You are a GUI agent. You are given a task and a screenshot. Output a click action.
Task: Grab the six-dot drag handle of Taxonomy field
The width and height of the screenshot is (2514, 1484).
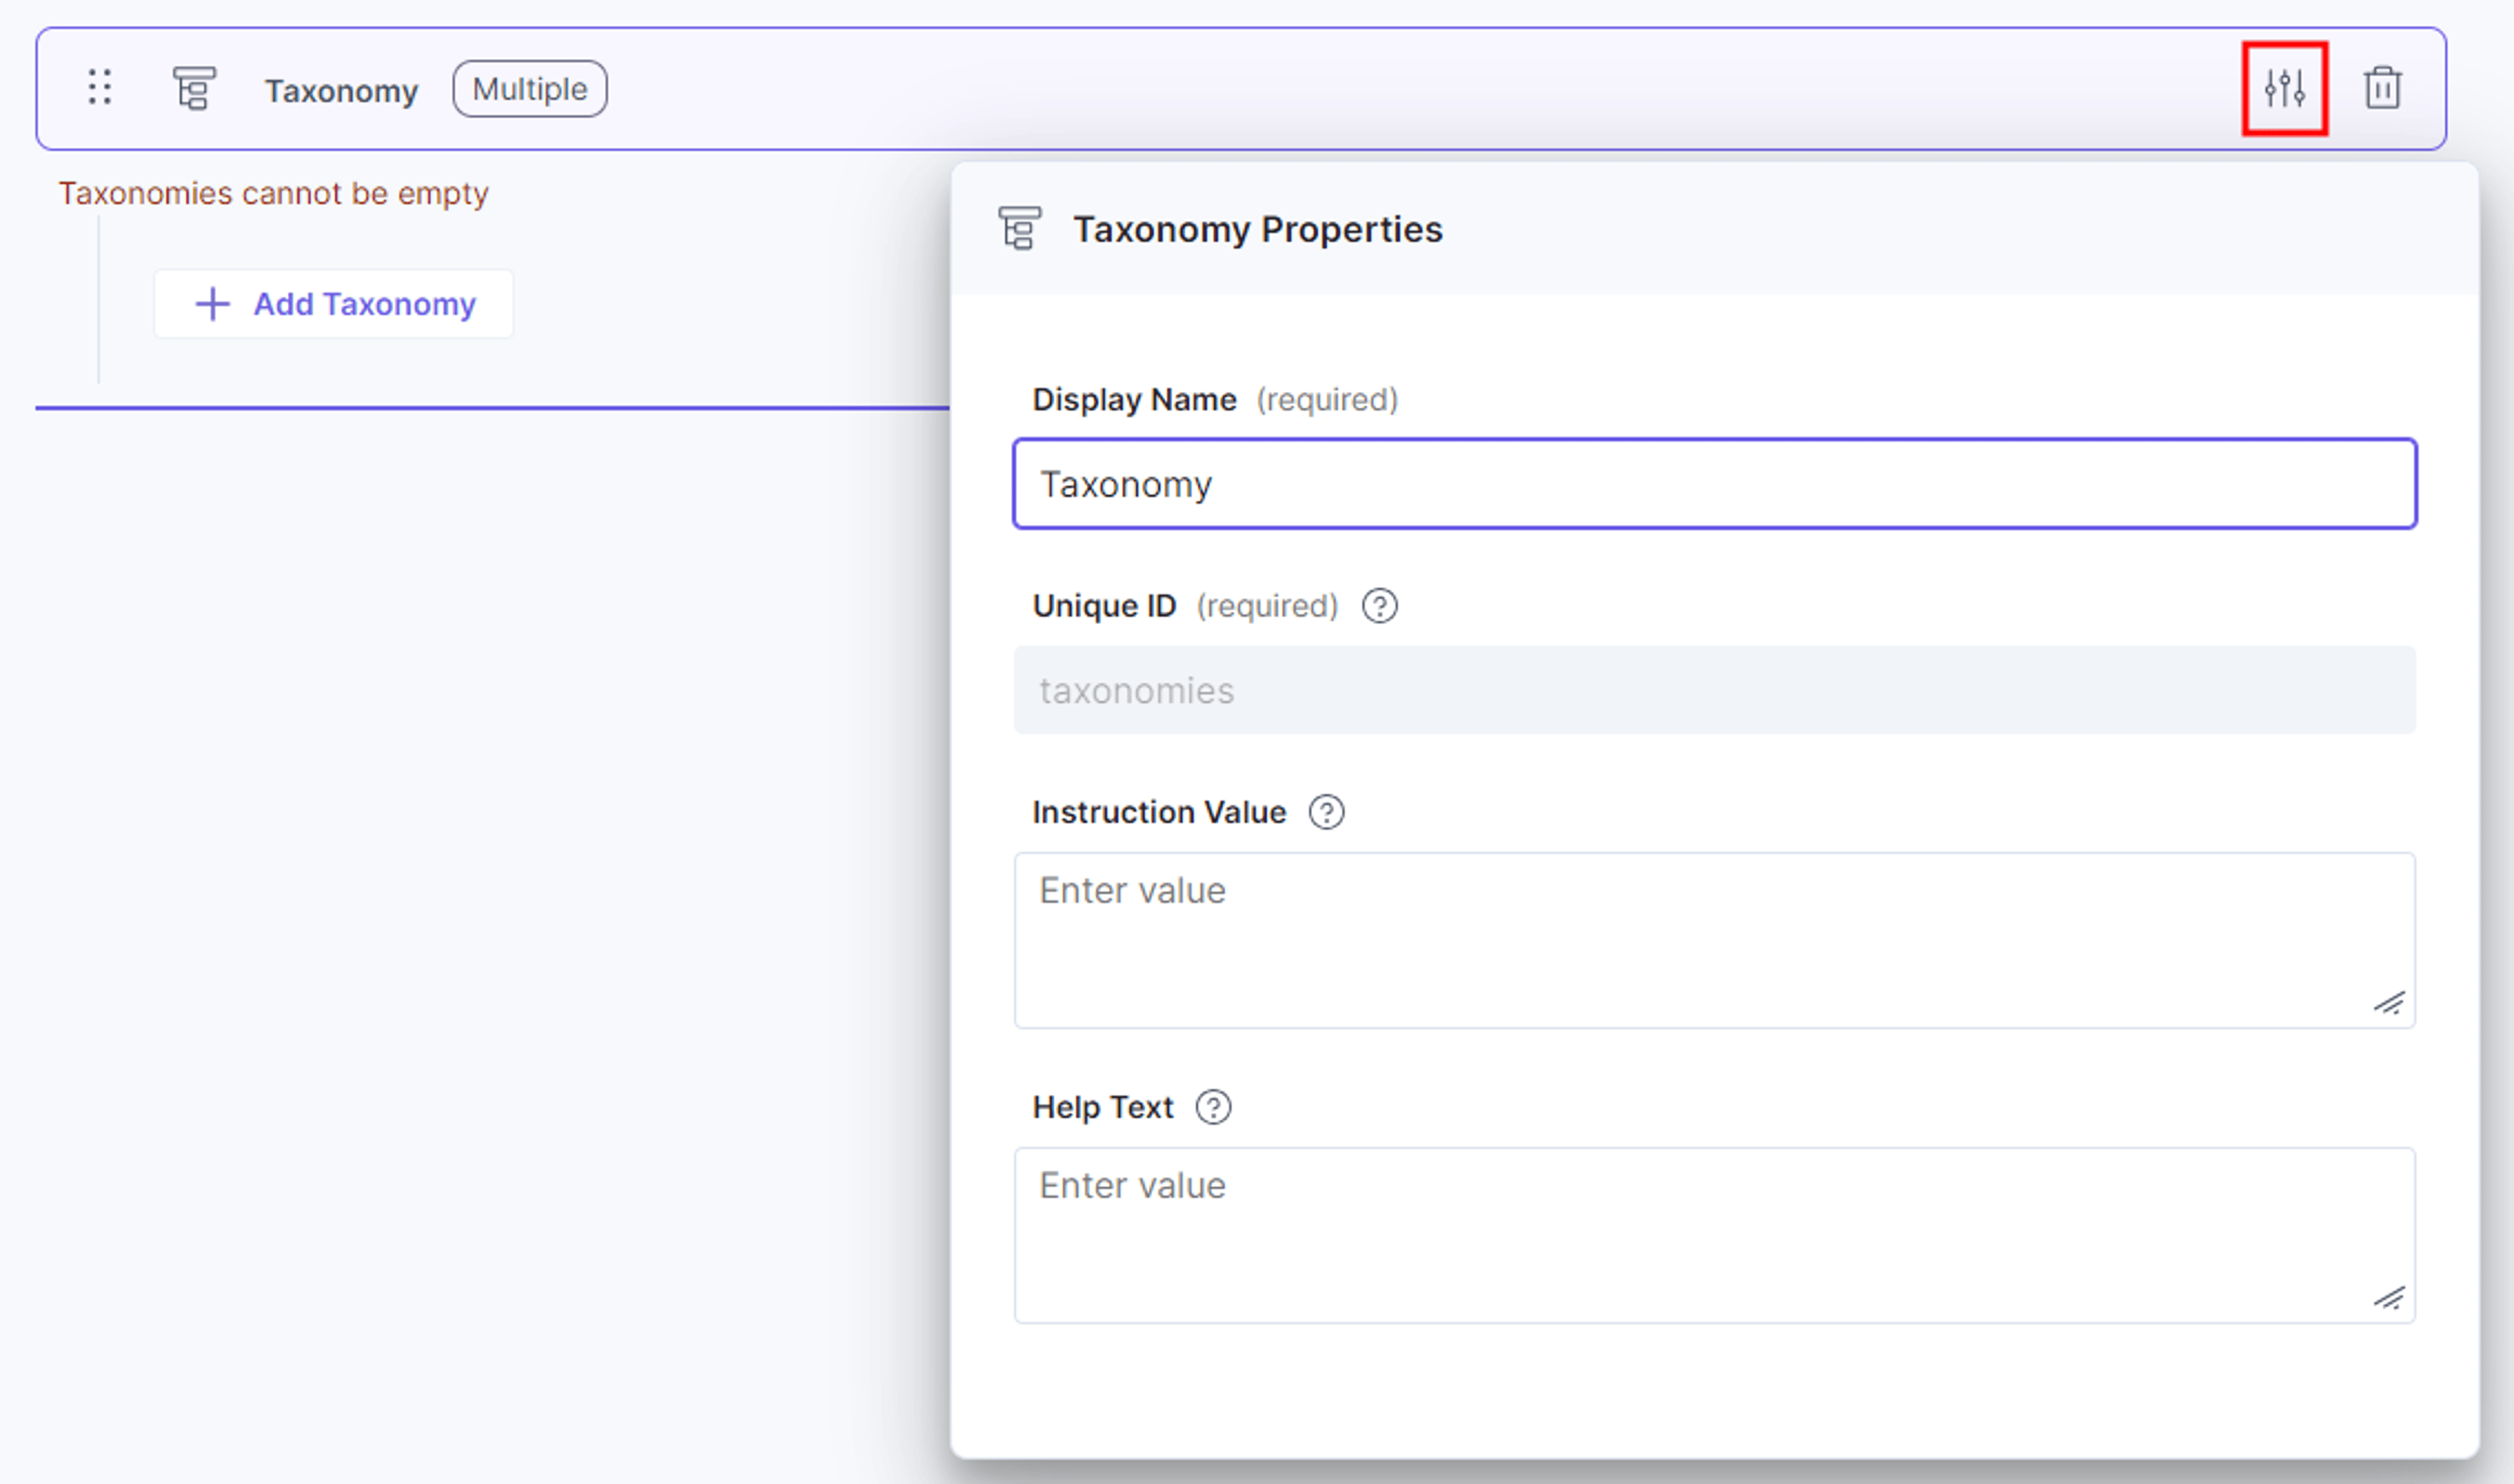(99, 87)
